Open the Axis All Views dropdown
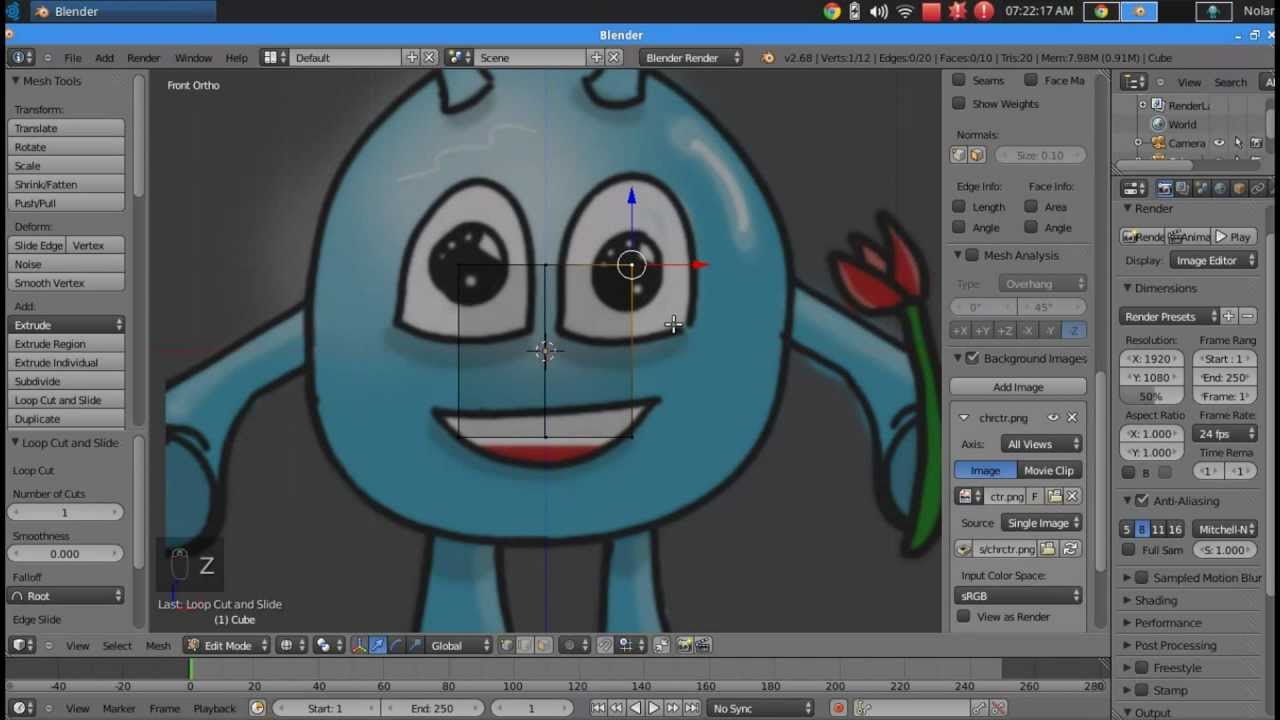The image size is (1280, 720). pos(1040,444)
